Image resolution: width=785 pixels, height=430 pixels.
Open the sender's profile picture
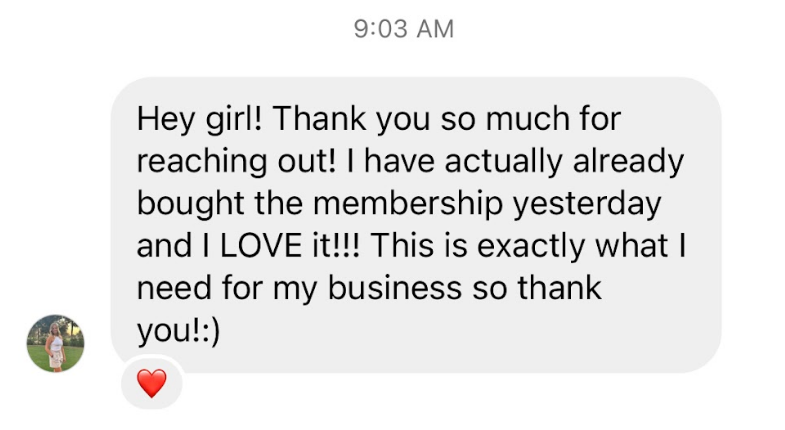click(x=55, y=343)
